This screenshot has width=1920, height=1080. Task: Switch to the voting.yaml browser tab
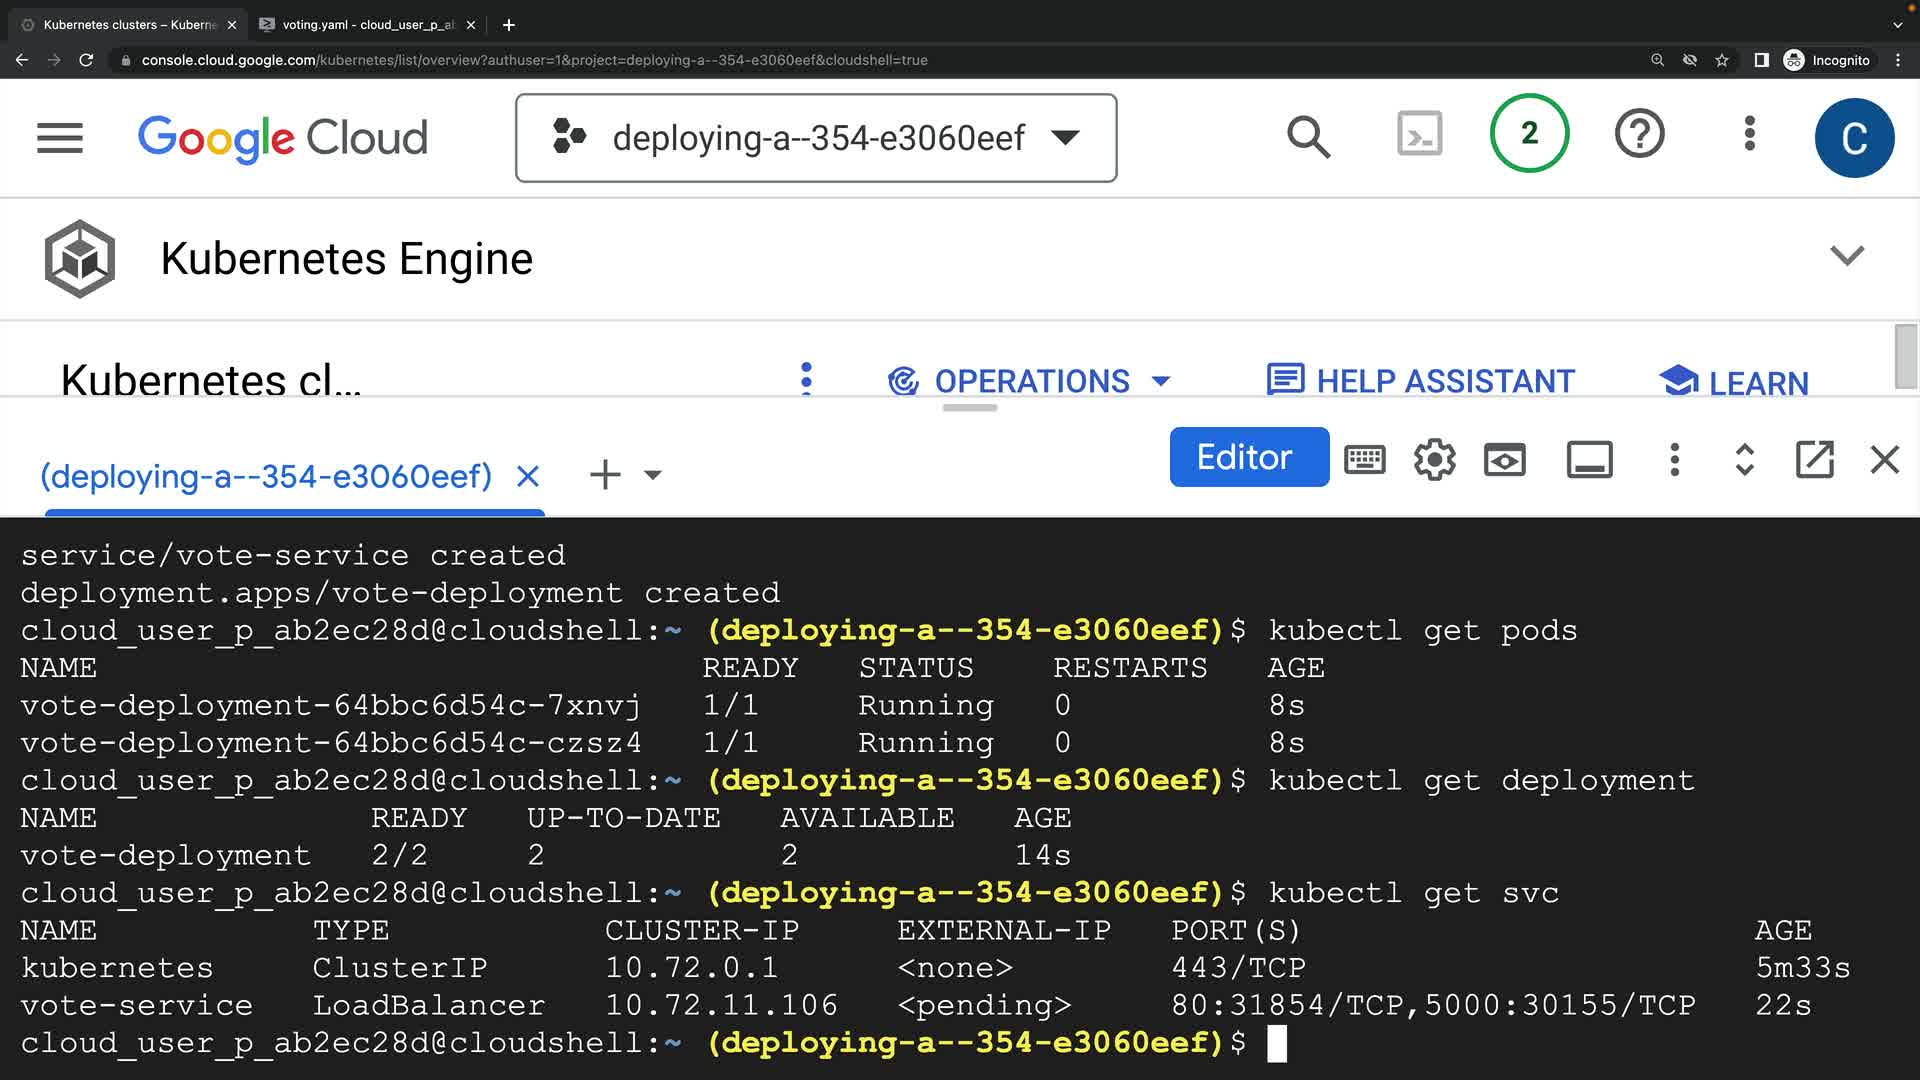366,25
